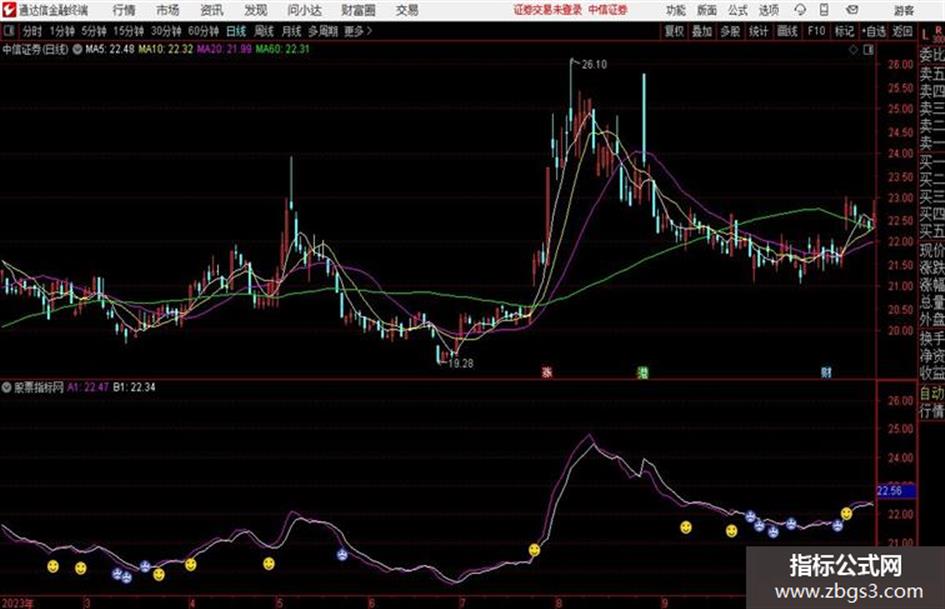Click the 财 marker on the date strip
Viewport: 945px width, 609px height.
click(826, 373)
